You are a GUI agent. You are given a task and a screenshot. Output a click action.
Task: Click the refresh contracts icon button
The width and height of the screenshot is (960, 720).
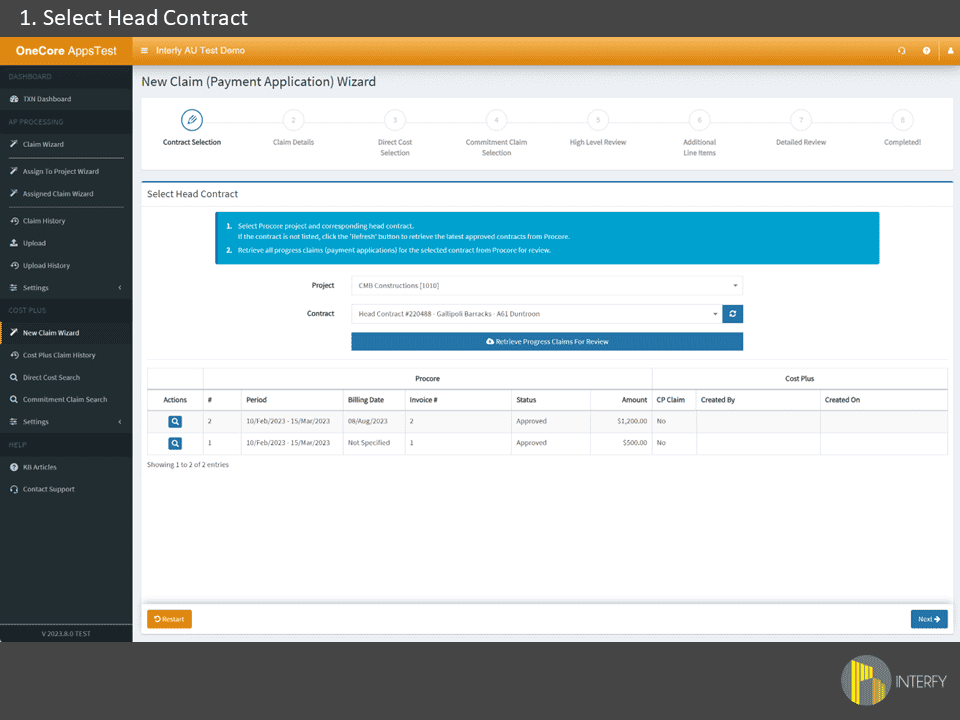733,314
